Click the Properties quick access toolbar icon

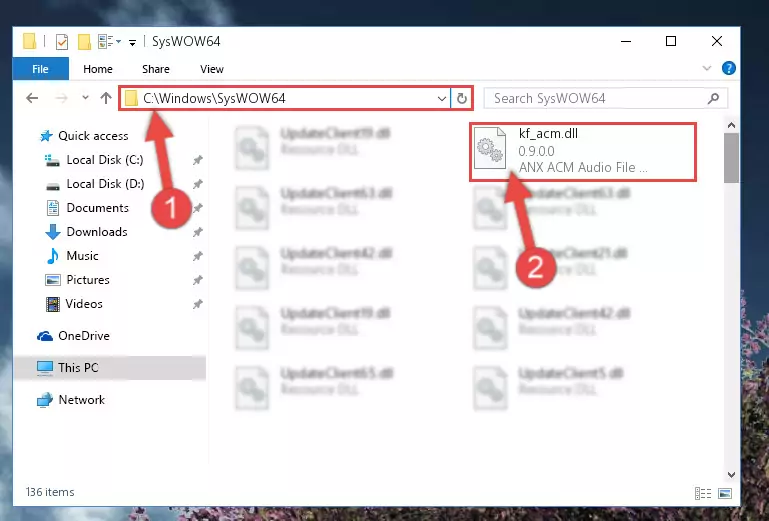click(62, 42)
